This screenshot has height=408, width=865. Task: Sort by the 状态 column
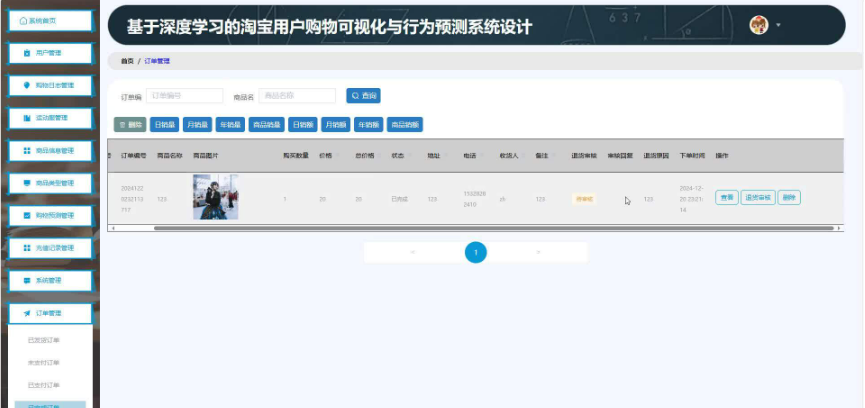[398, 156]
